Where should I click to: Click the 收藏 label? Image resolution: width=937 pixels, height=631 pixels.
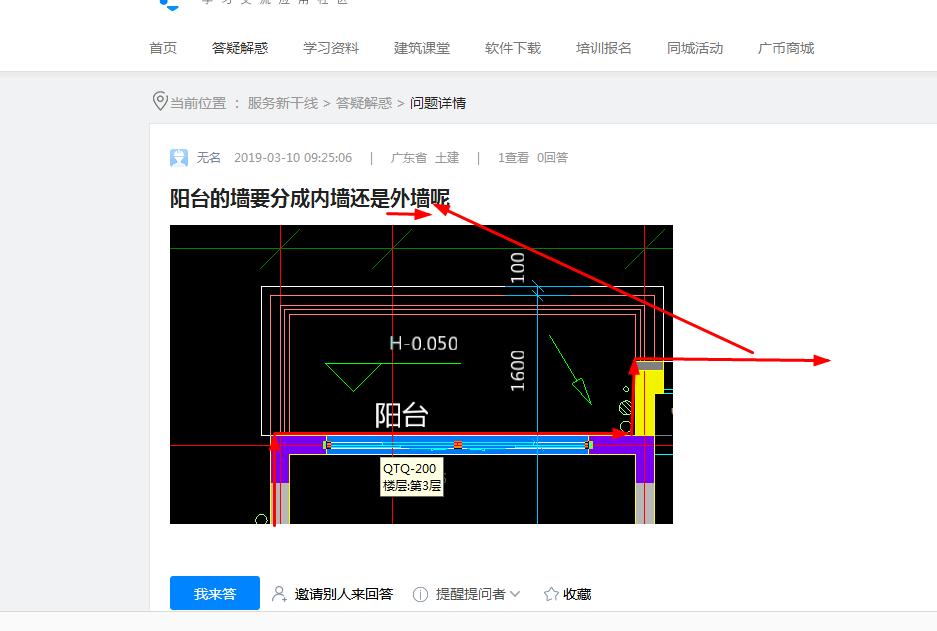pyautogui.click(x=577, y=594)
